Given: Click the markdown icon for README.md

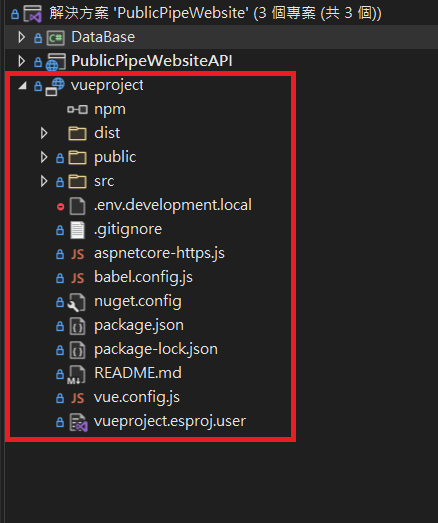Looking at the screenshot, I should tap(76, 374).
